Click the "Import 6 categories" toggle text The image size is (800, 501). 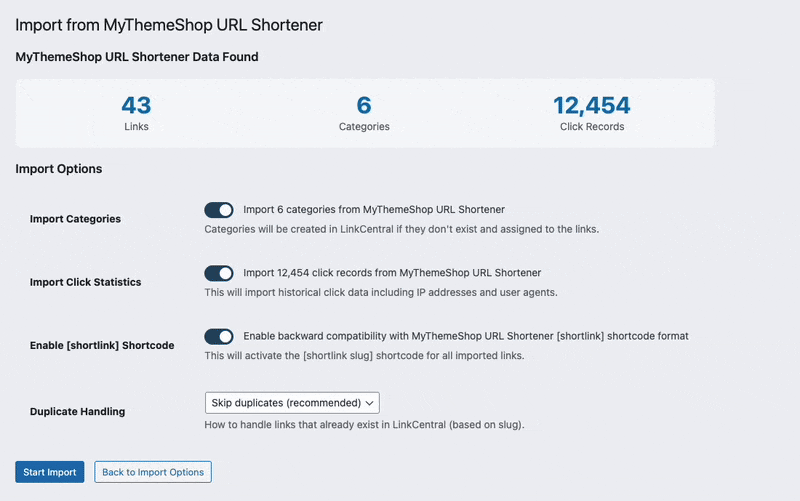[374, 210]
